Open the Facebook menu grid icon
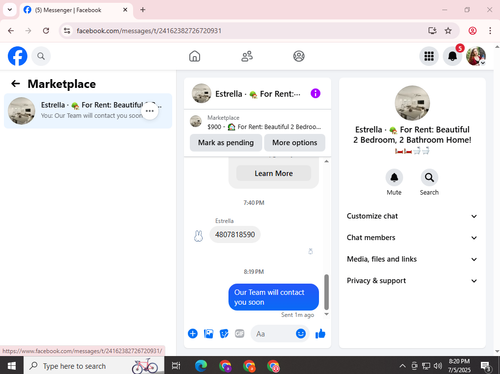This screenshot has width=500, height=374. [x=429, y=56]
